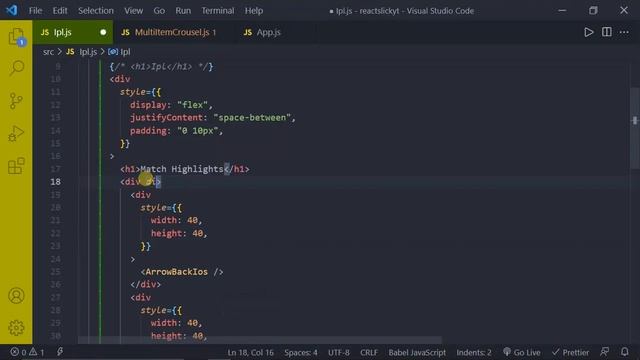Screen dimensions: 640x360
Task: Click line number 18 in the gutter
Action: [56, 182]
